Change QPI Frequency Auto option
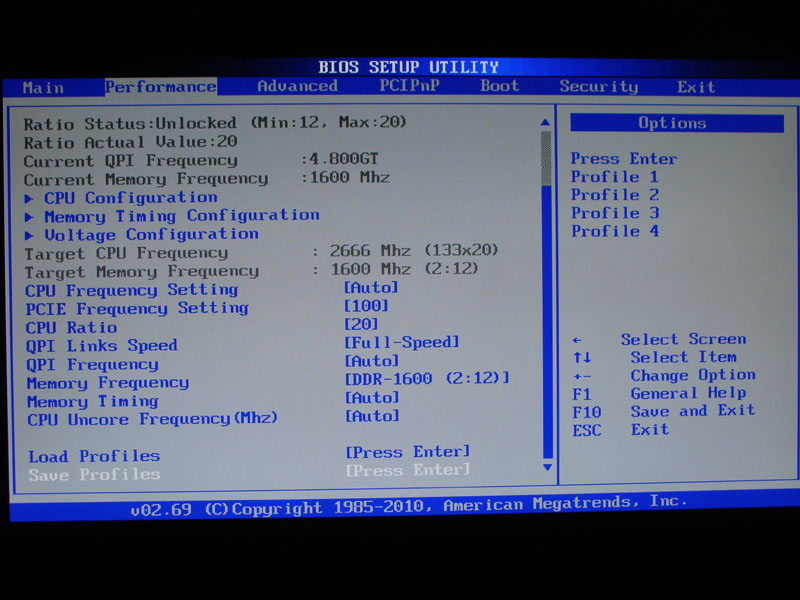The height and width of the screenshot is (600, 800). coord(371,361)
